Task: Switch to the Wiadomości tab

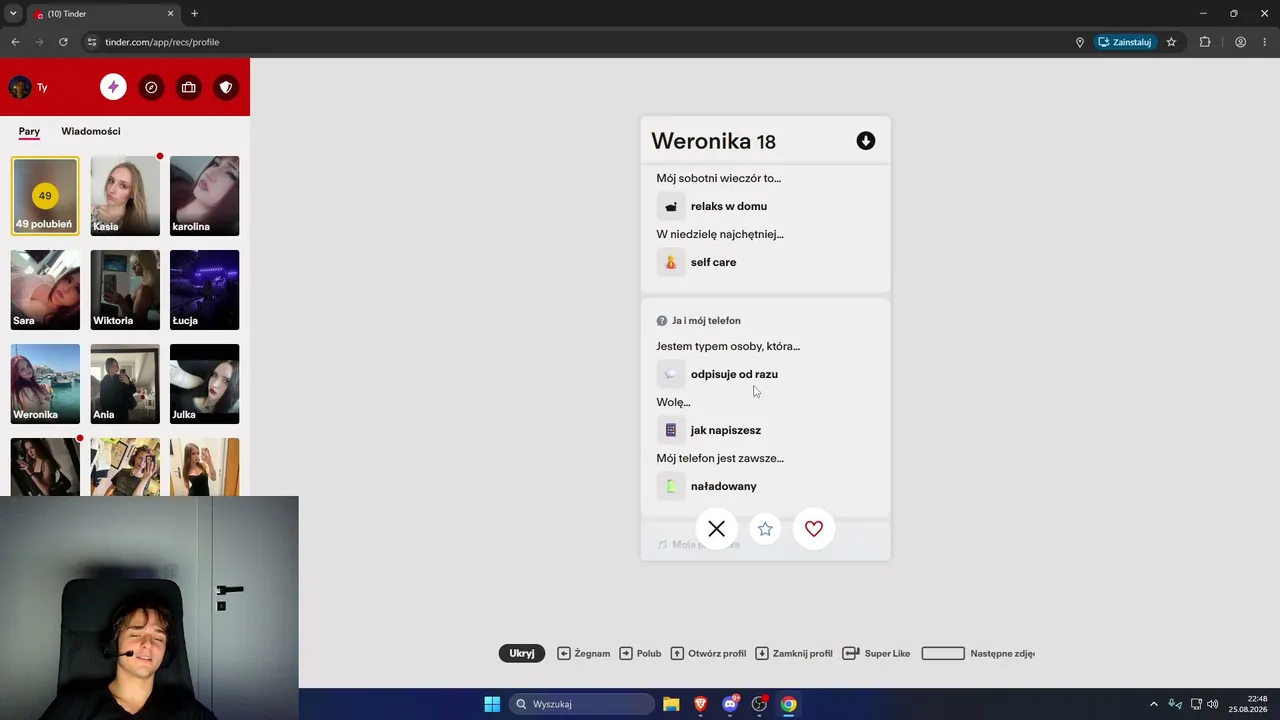Action: (x=91, y=131)
